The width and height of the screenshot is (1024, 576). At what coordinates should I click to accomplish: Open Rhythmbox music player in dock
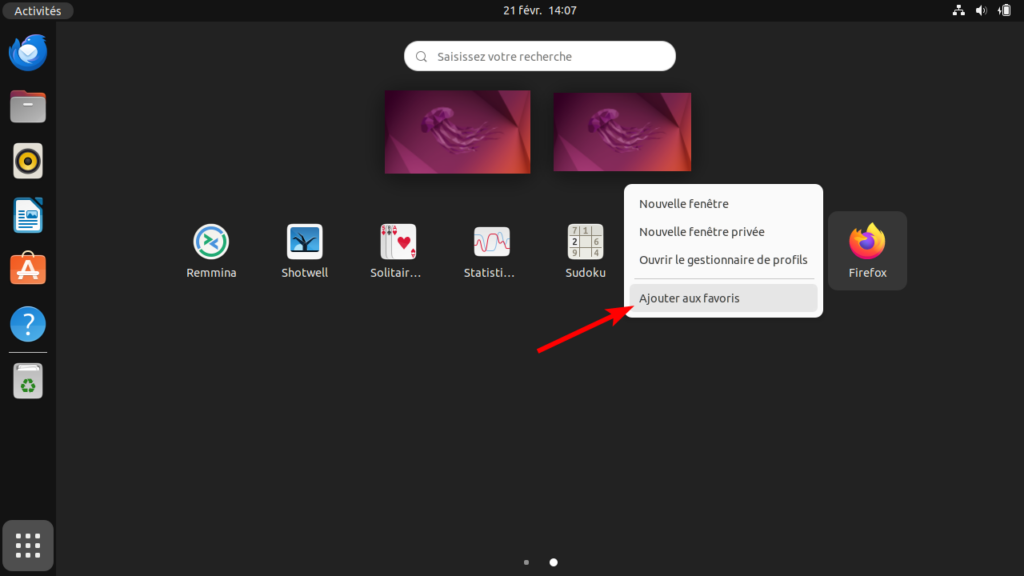[28, 160]
